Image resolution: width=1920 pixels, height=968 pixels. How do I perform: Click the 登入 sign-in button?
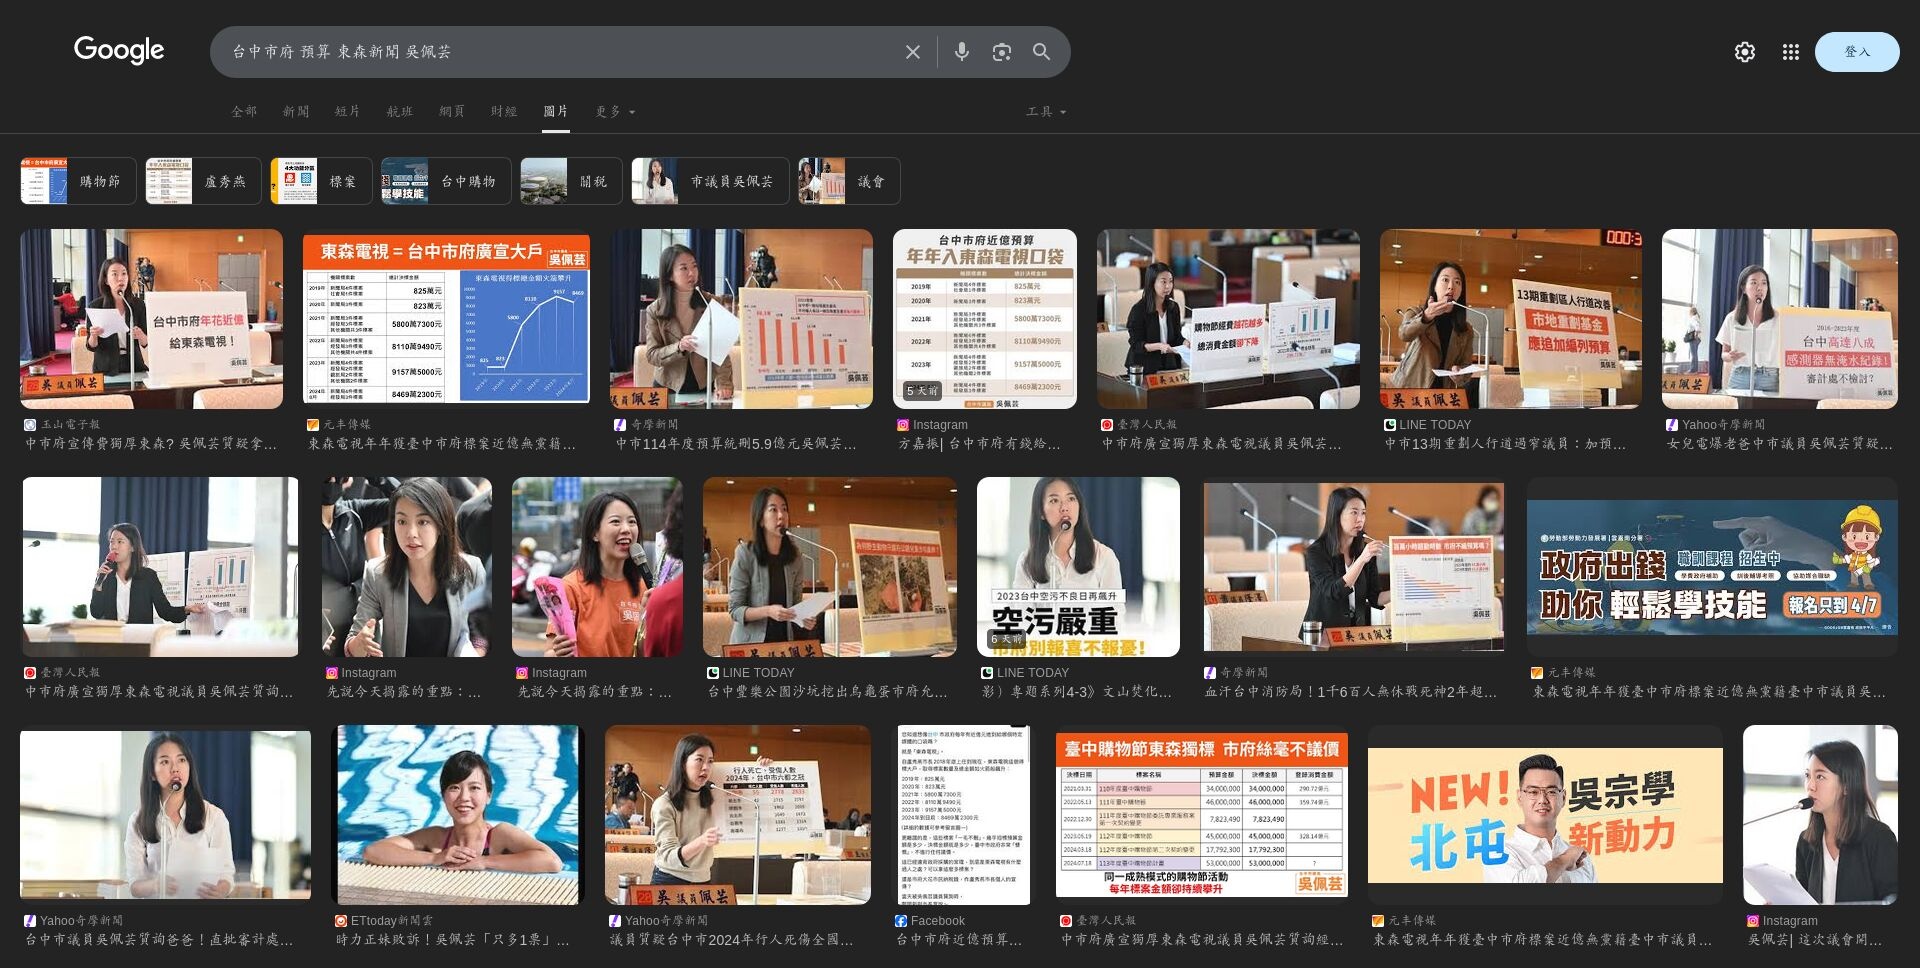1857,52
